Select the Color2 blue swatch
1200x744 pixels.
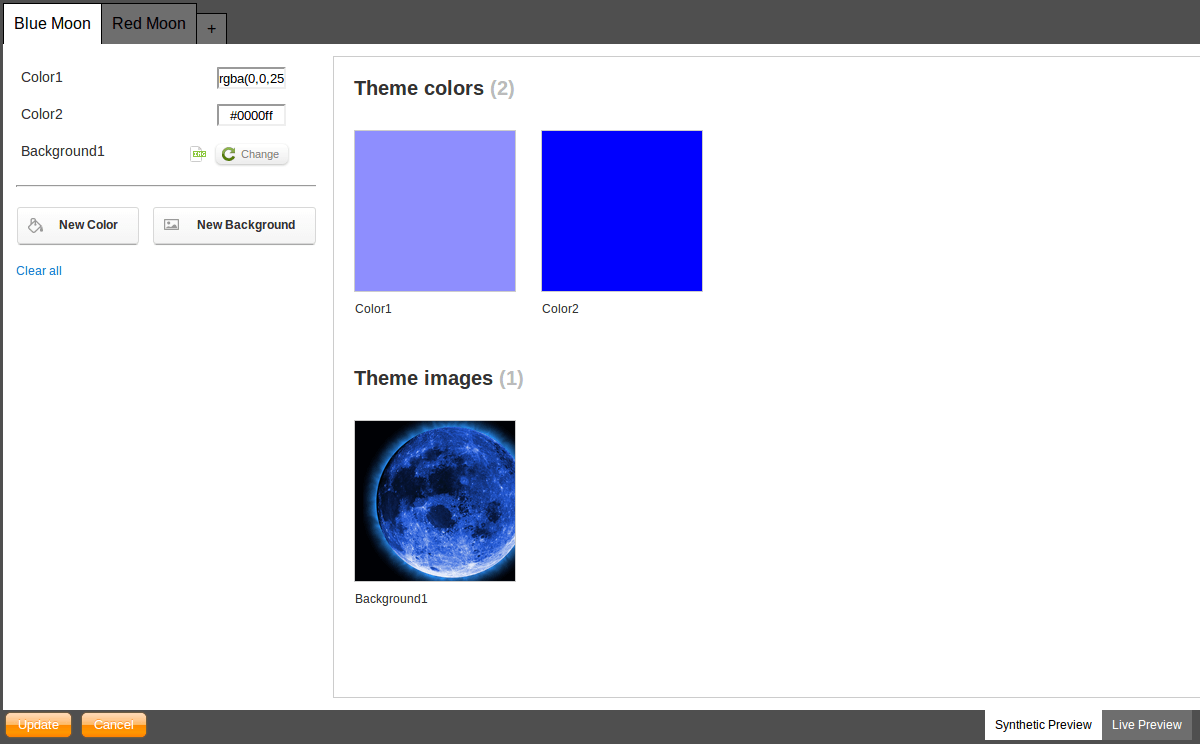point(621,210)
